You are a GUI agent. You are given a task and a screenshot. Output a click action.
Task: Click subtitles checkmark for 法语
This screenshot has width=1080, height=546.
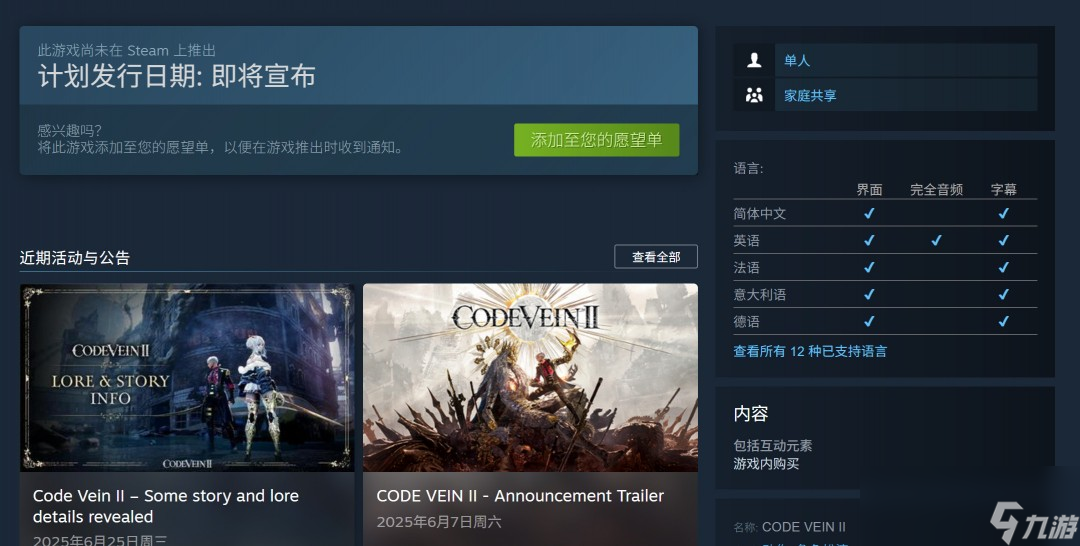click(1004, 267)
